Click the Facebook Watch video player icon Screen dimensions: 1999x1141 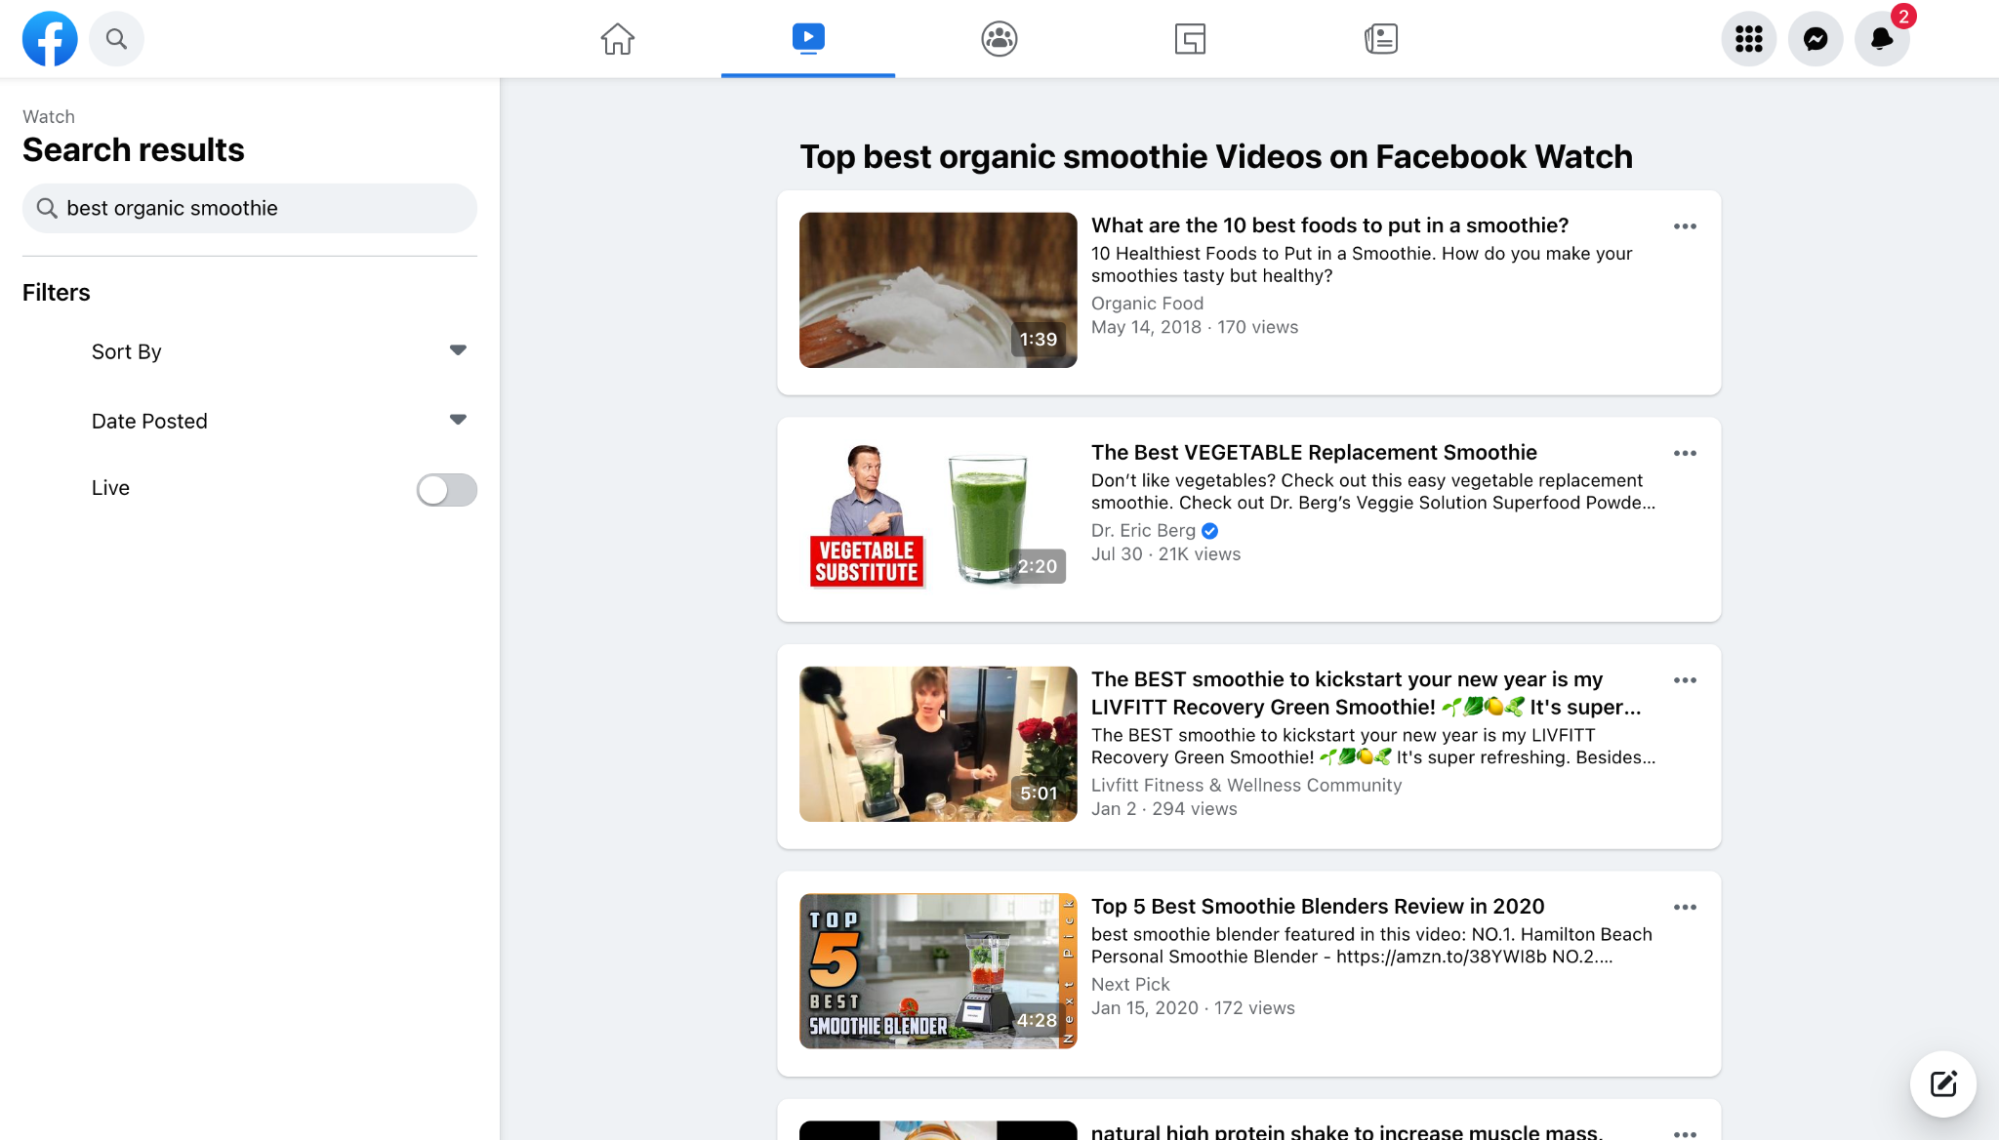(807, 37)
